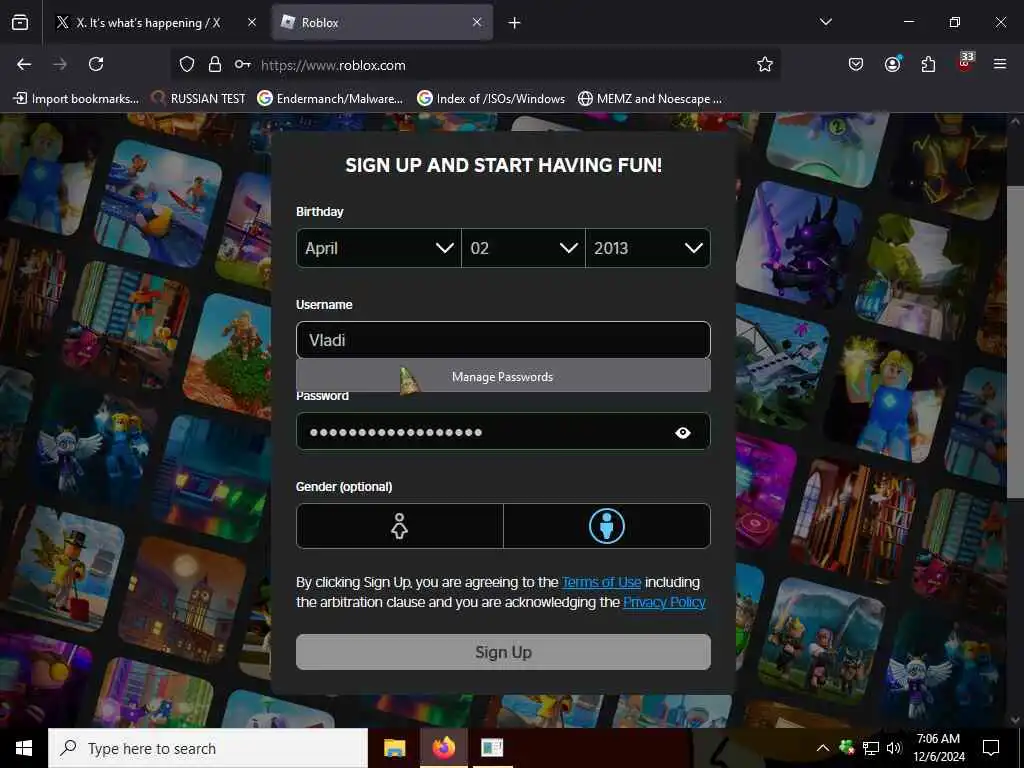Bookmark this page with star icon

pos(765,64)
